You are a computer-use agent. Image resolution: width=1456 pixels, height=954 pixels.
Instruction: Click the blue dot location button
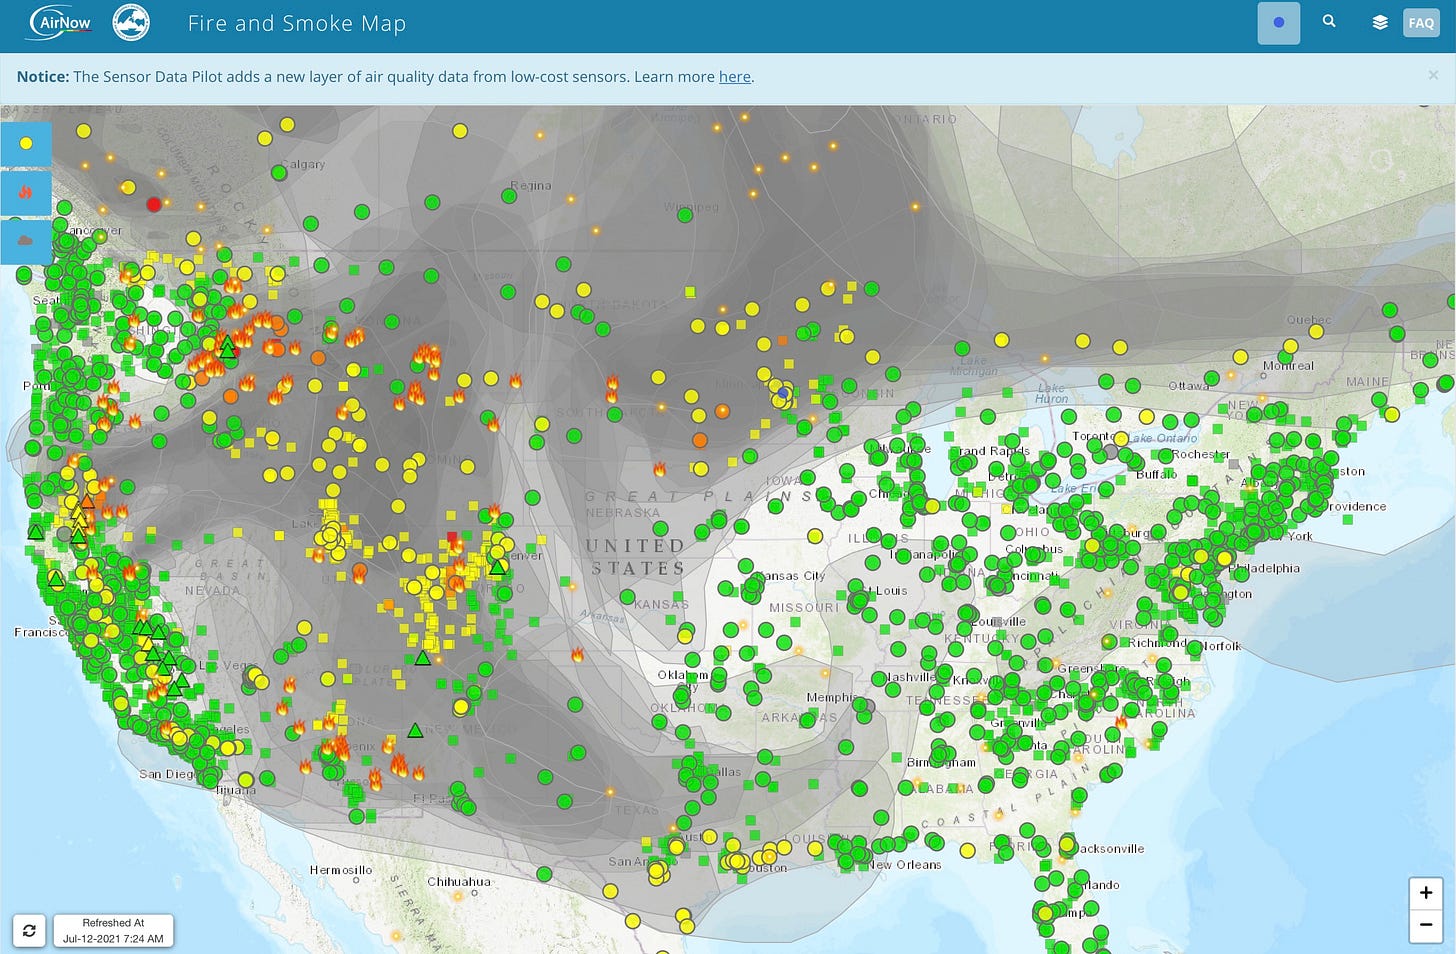click(x=1278, y=22)
